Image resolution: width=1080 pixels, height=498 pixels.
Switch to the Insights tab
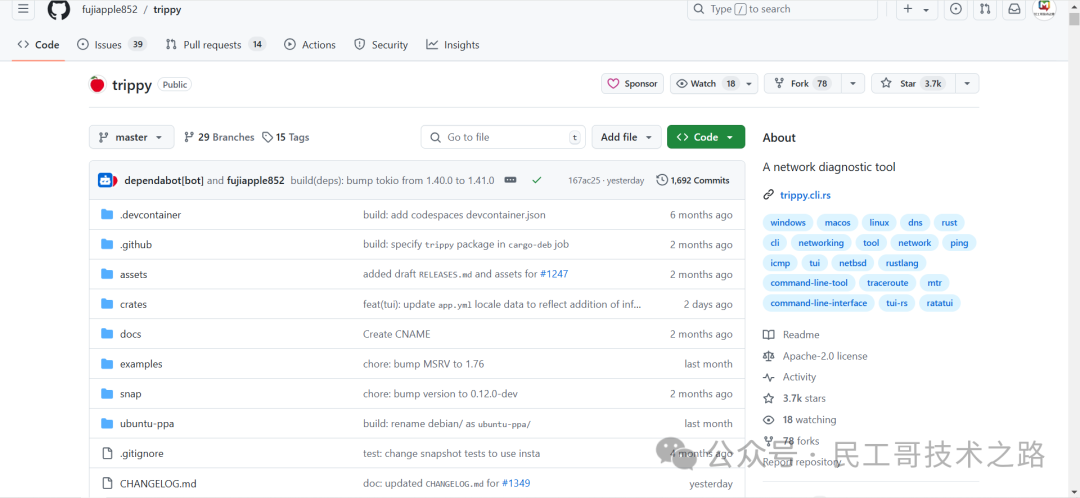click(453, 45)
